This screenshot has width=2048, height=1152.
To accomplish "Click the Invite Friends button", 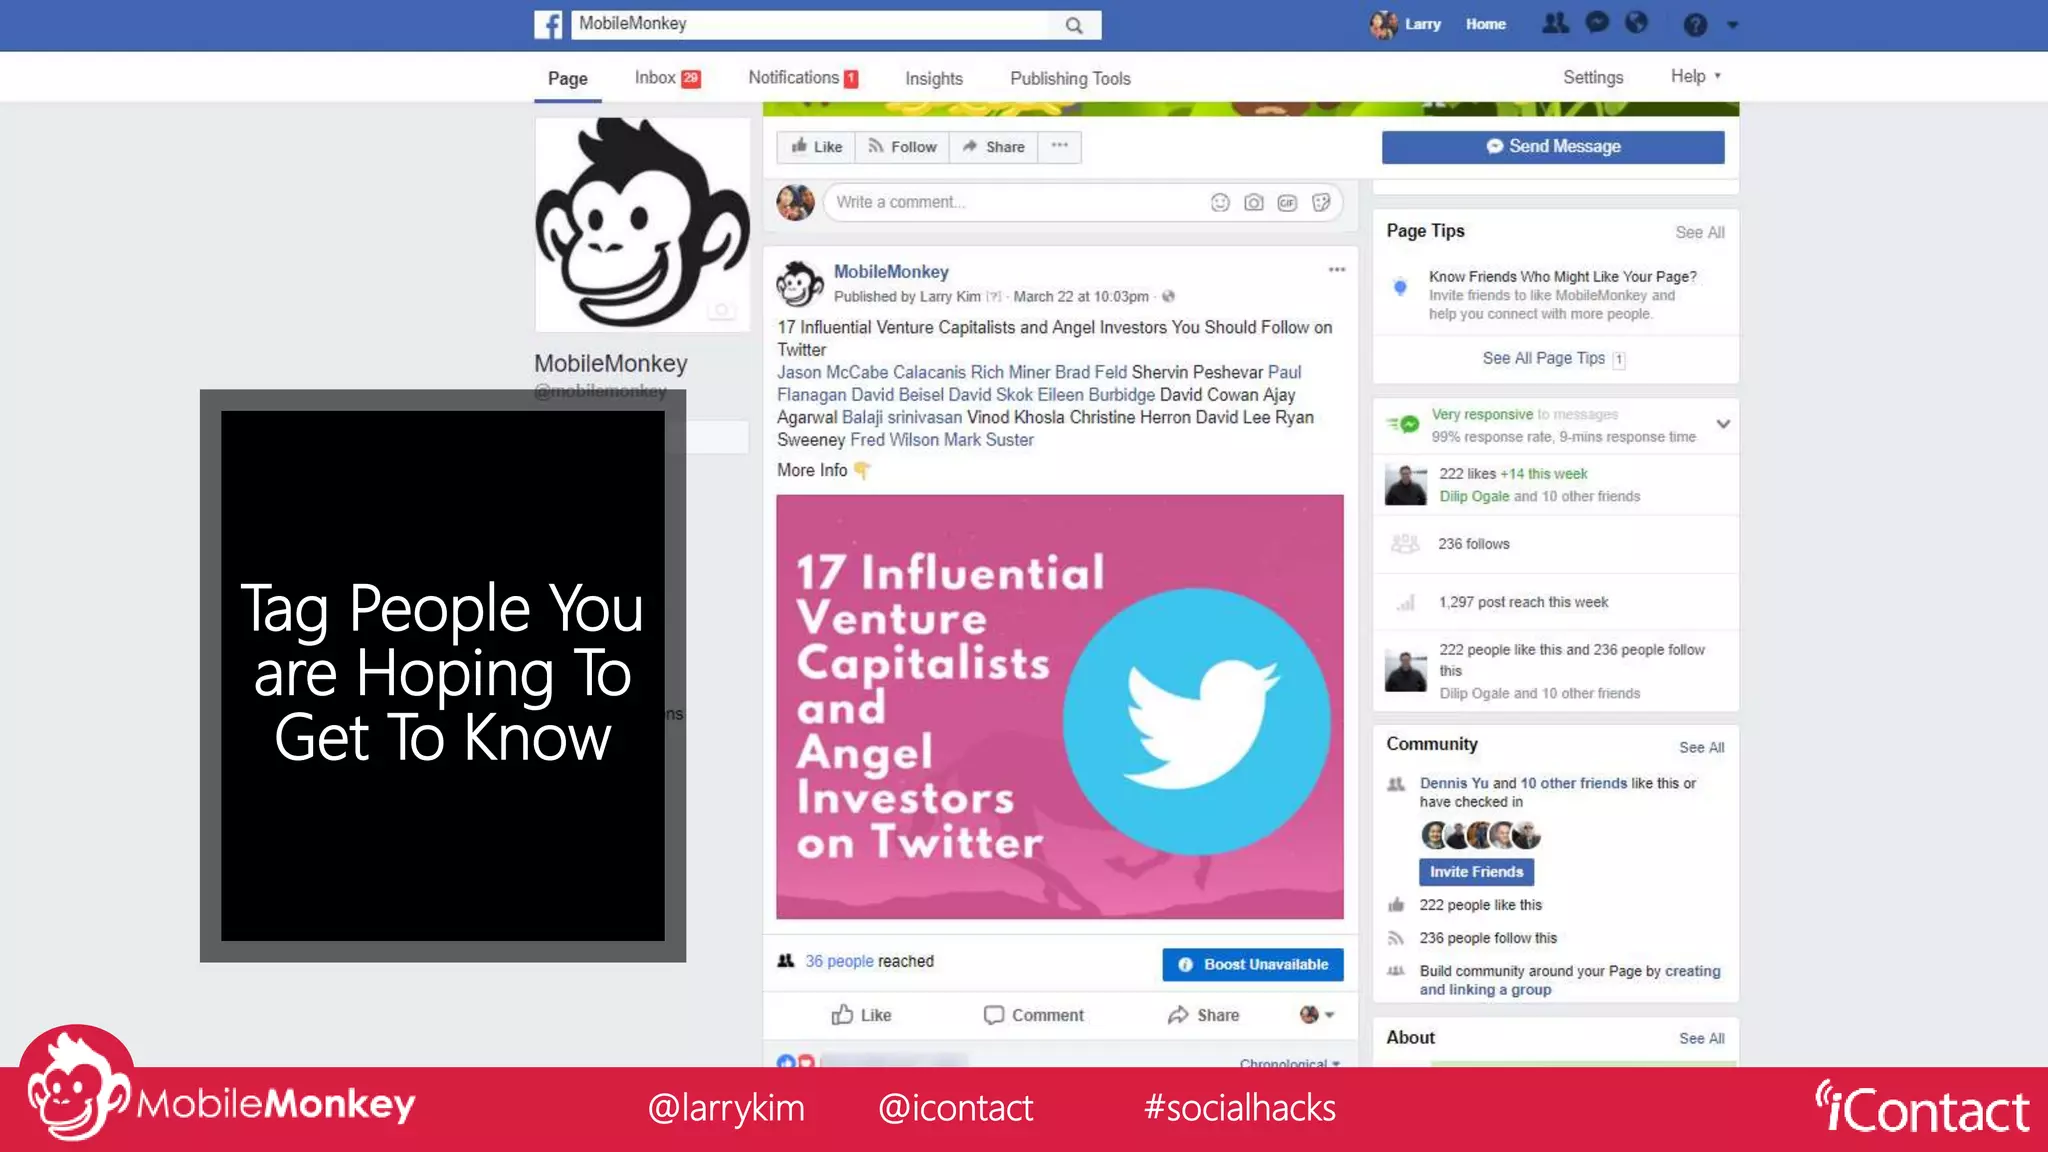I will click(x=1476, y=872).
